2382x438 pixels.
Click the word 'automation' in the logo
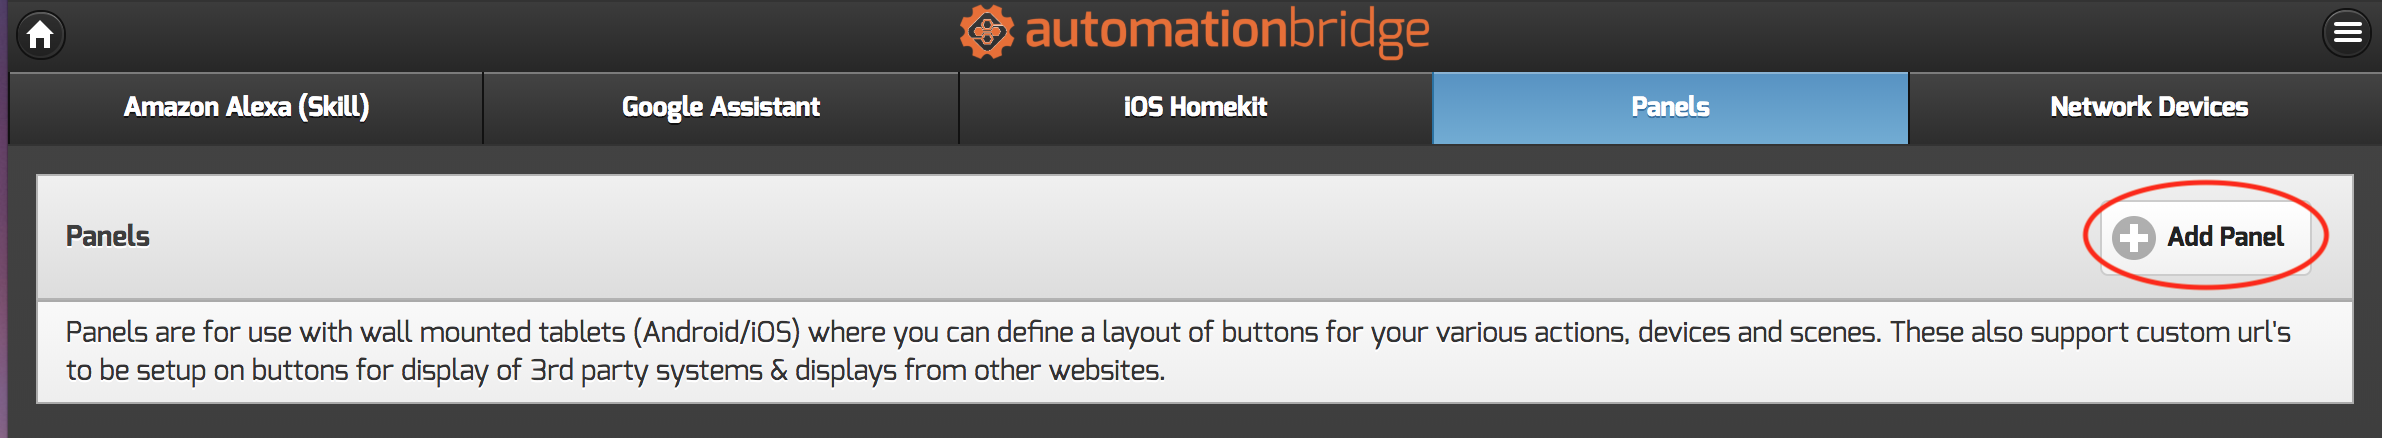(1155, 30)
